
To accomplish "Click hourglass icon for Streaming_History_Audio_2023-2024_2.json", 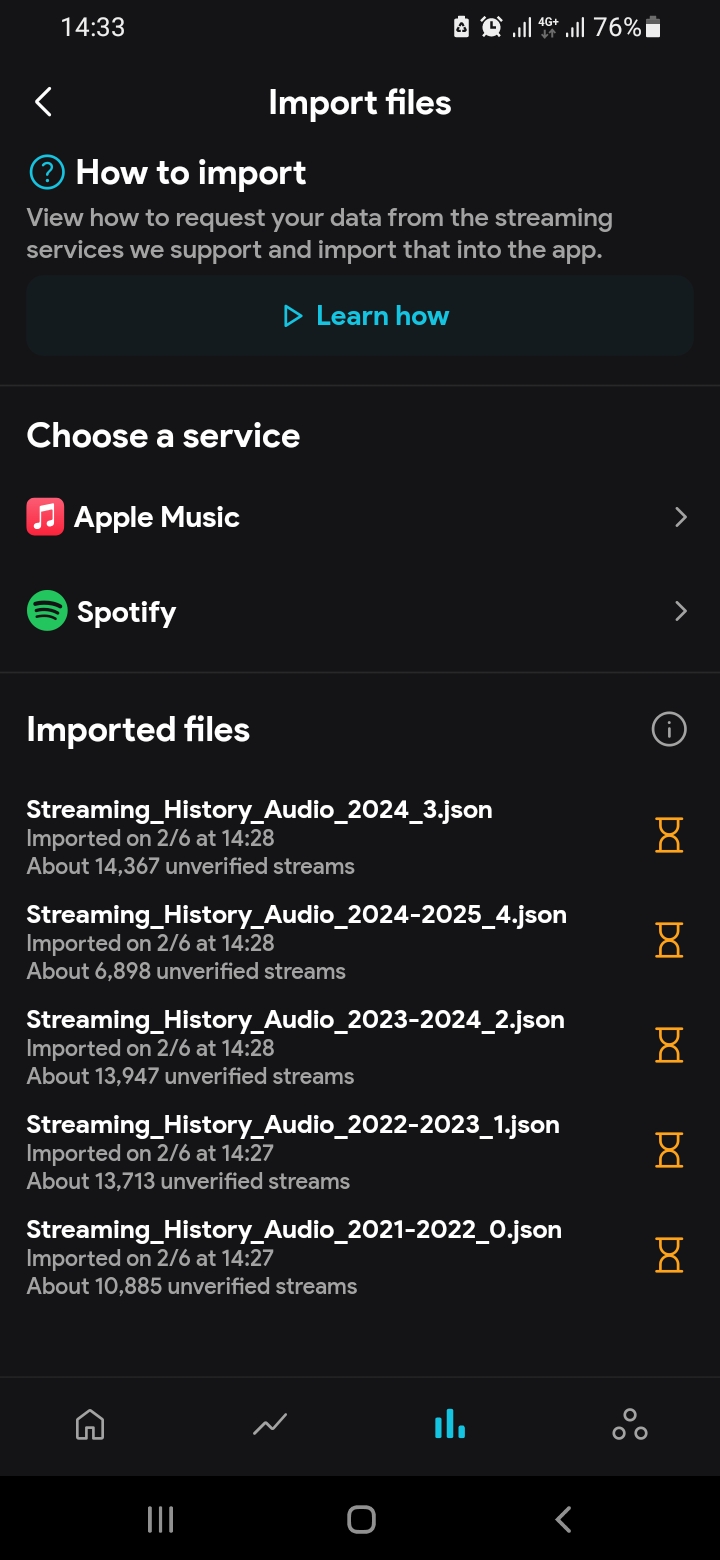I will pyautogui.click(x=669, y=1045).
